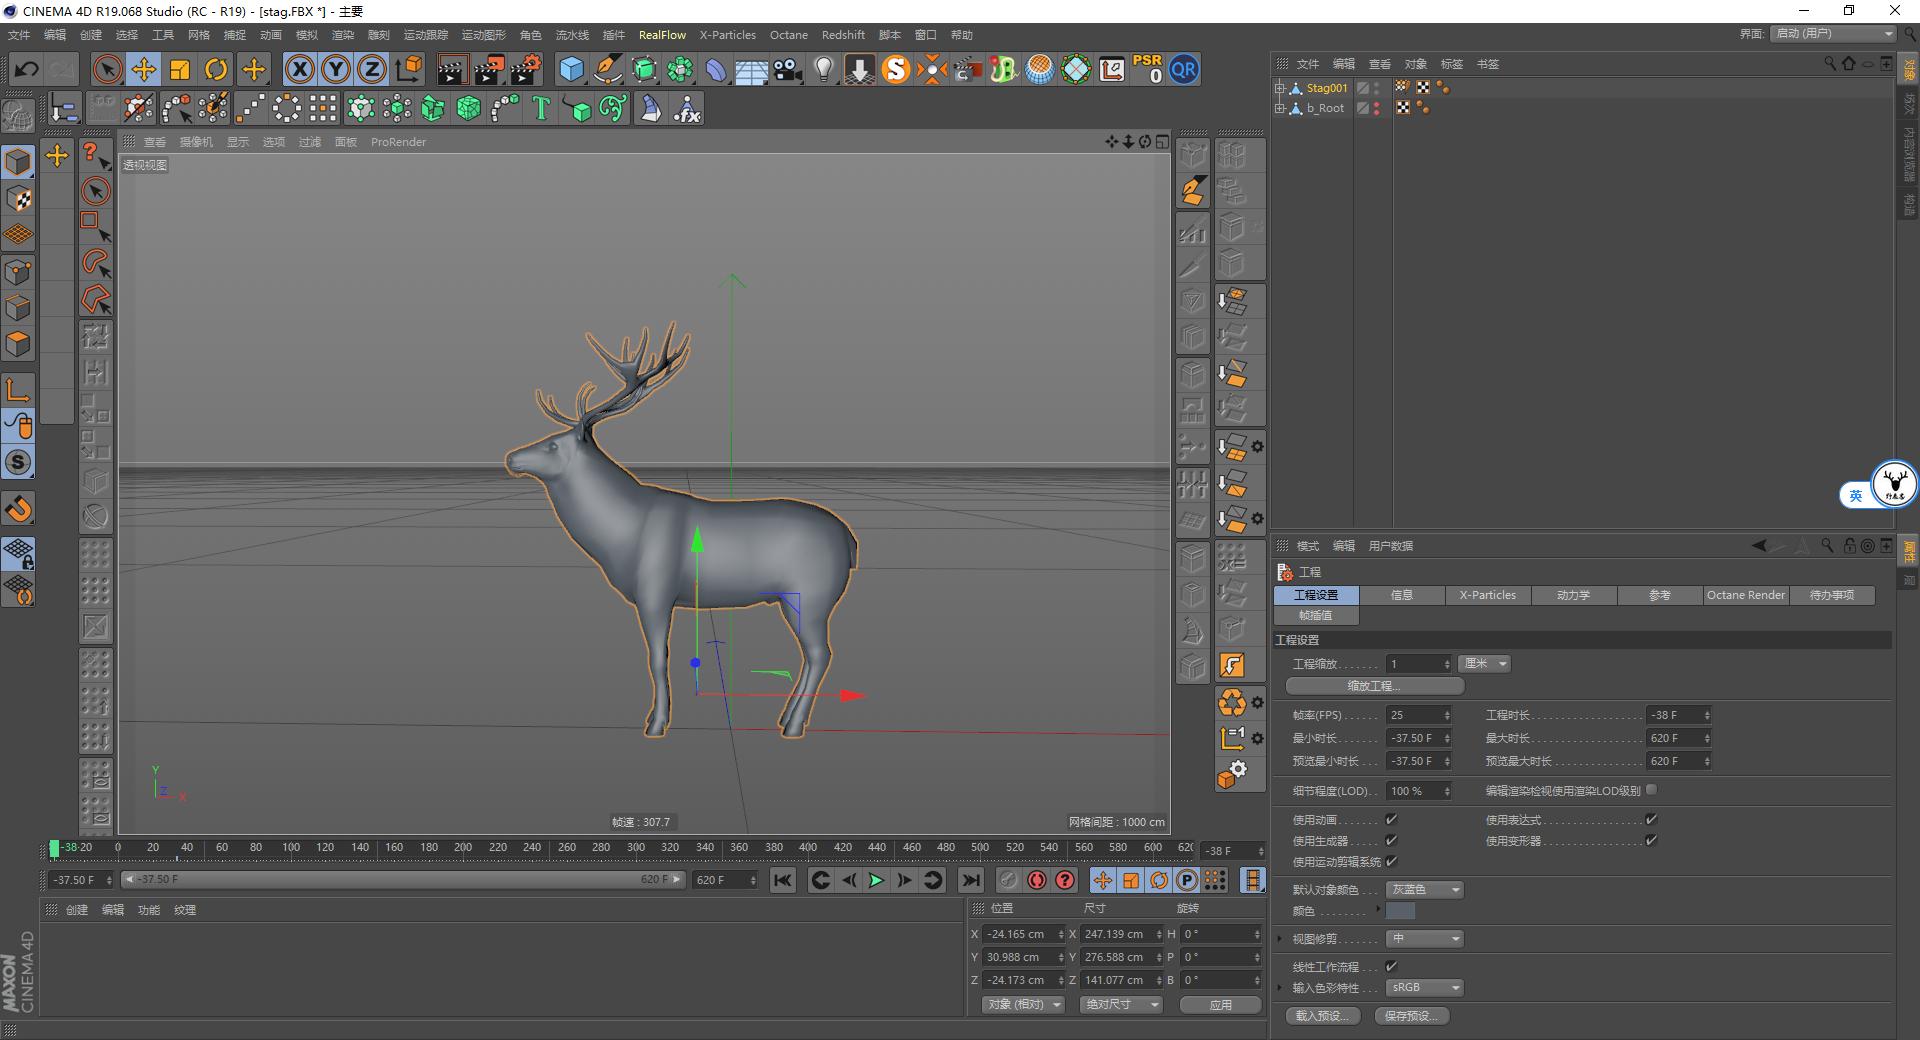The height and width of the screenshot is (1040, 1920).
Task: Click the forward play button in the timeline
Action: pyautogui.click(x=876, y=880)
